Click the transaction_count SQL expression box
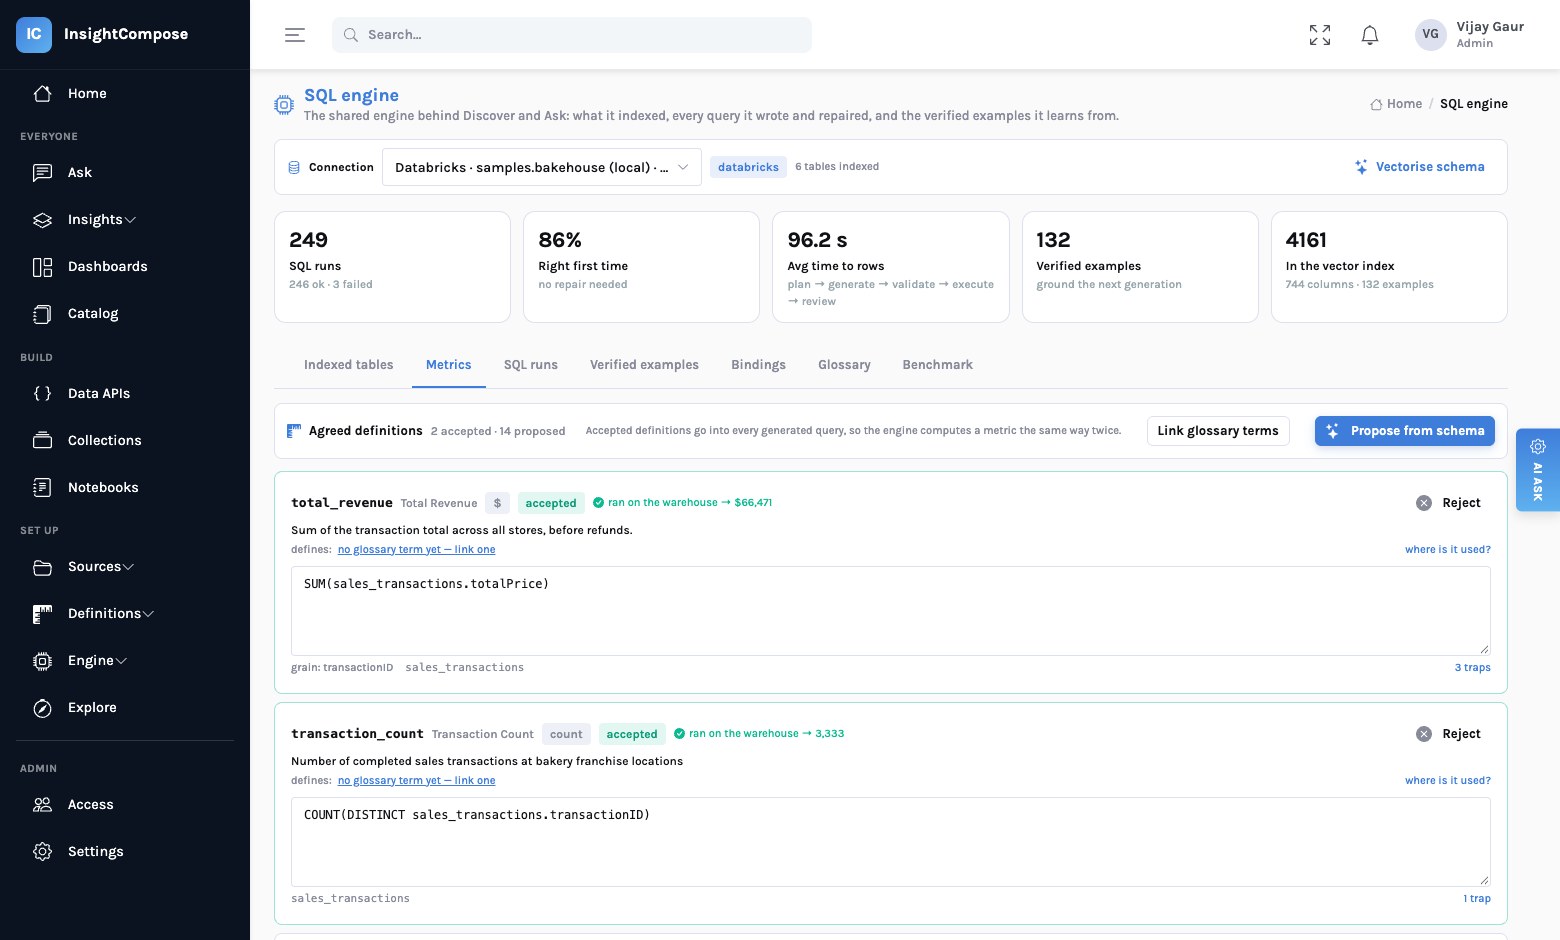The width and height of the screenshot is (1560, 940). (891, 842)
